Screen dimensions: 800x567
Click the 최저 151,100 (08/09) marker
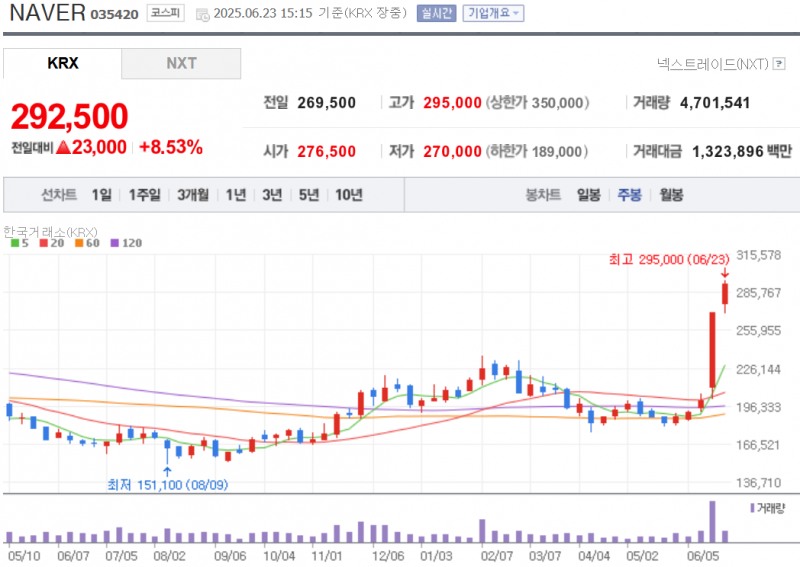click(167, 485)
